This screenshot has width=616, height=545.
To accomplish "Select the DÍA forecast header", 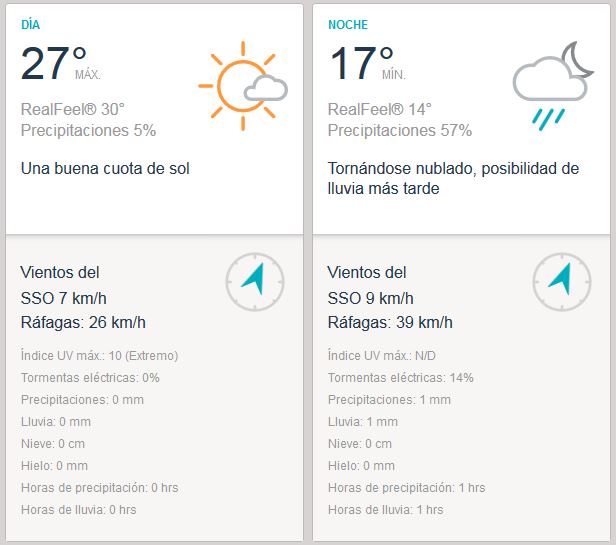I will (31, 24).
